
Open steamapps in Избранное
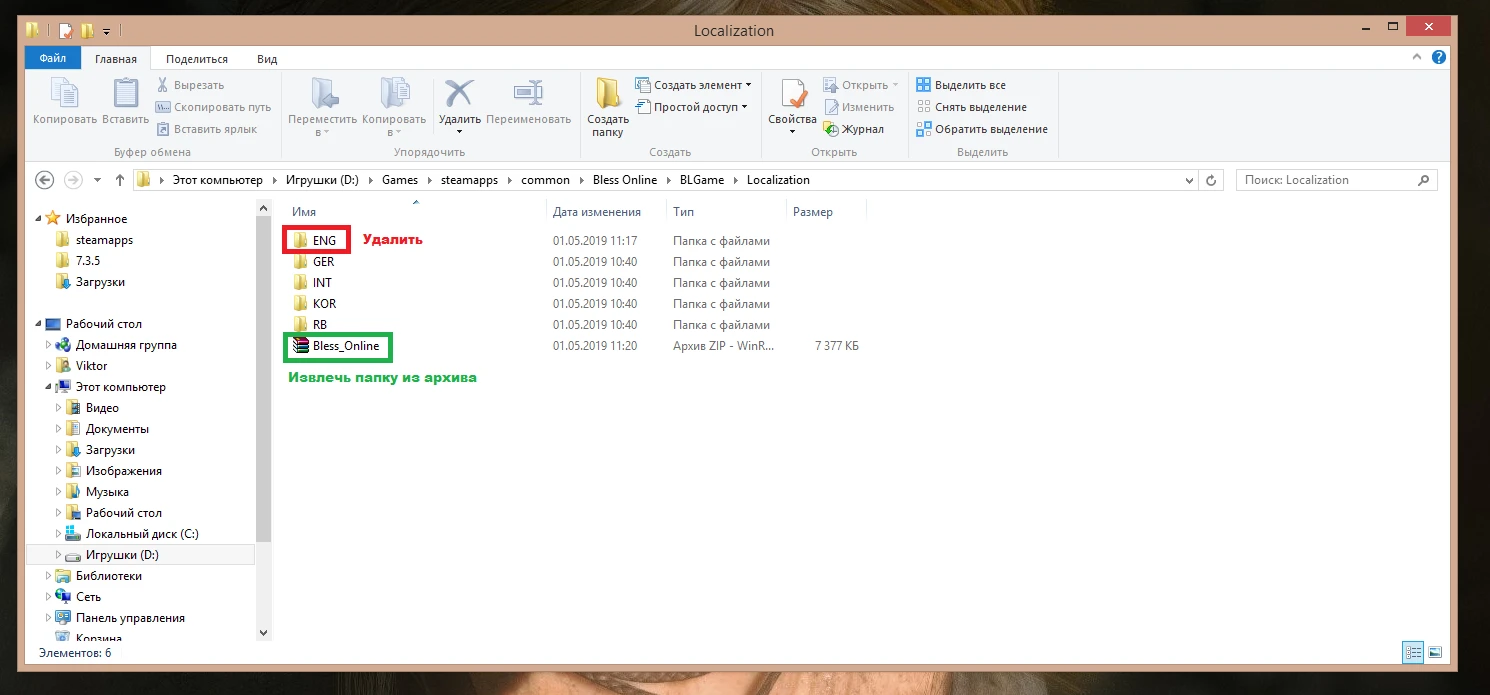point(104,240)
